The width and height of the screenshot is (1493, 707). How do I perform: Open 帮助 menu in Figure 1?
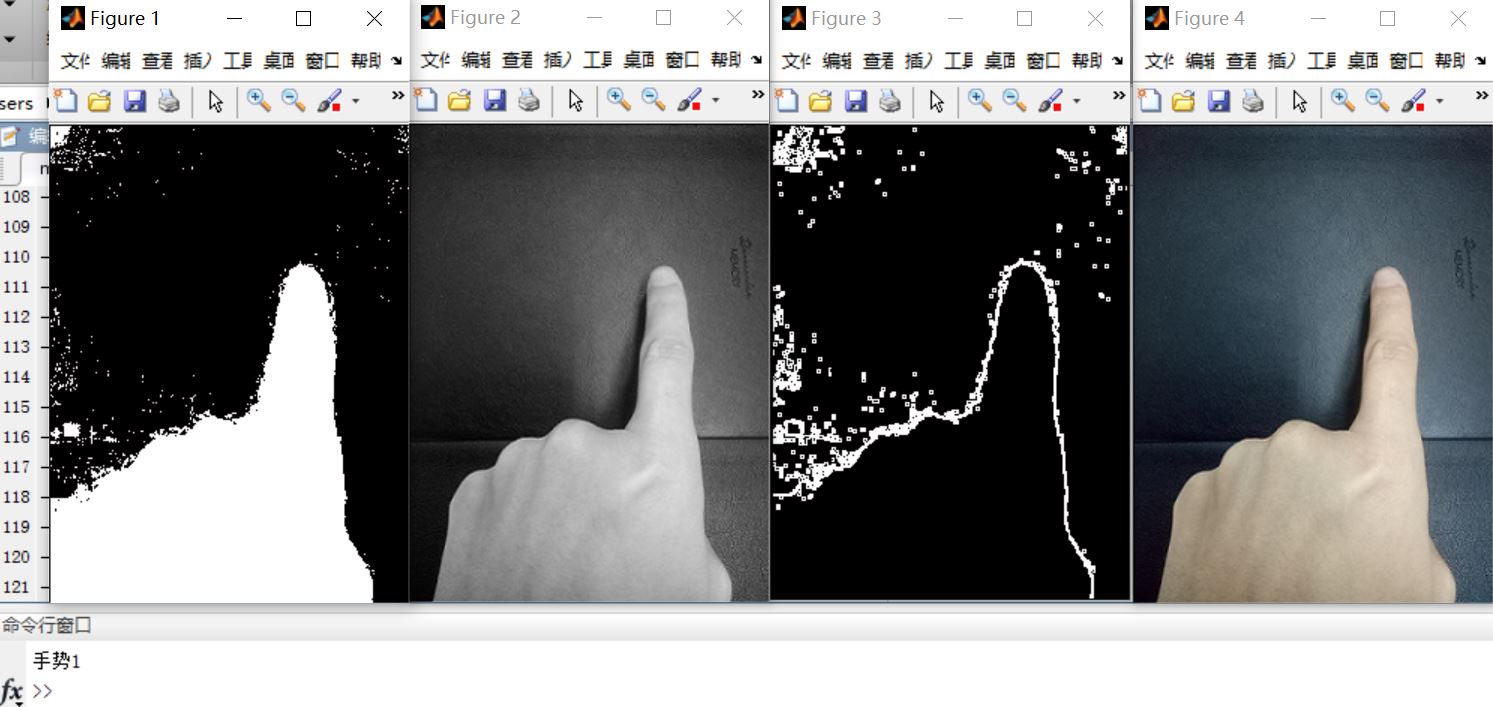[366, 61]
